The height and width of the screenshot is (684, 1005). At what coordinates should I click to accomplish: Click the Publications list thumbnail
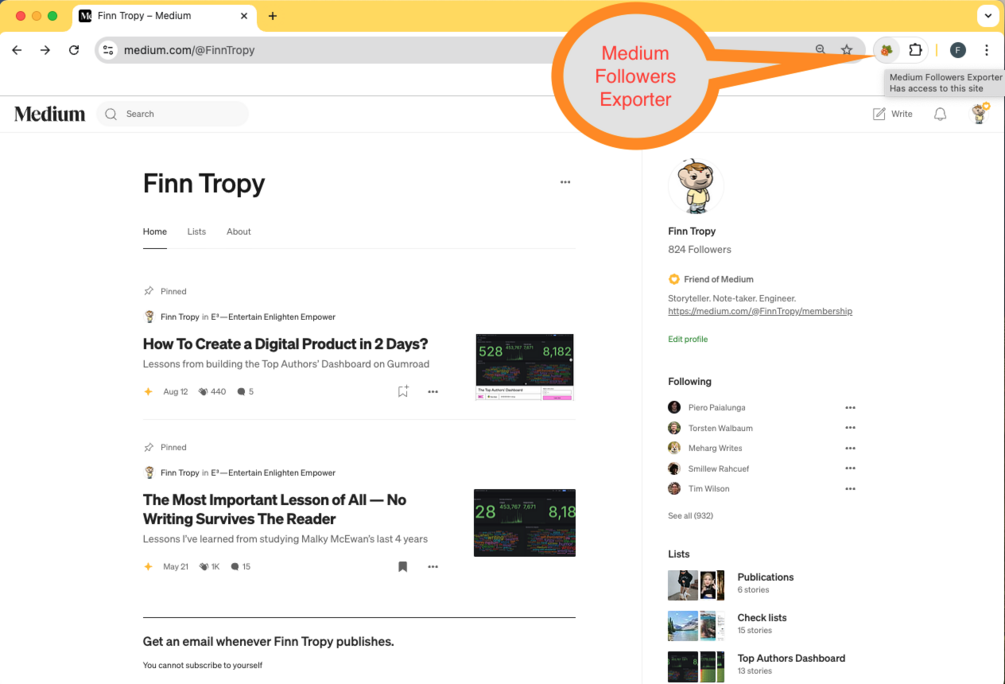(696, 585)
